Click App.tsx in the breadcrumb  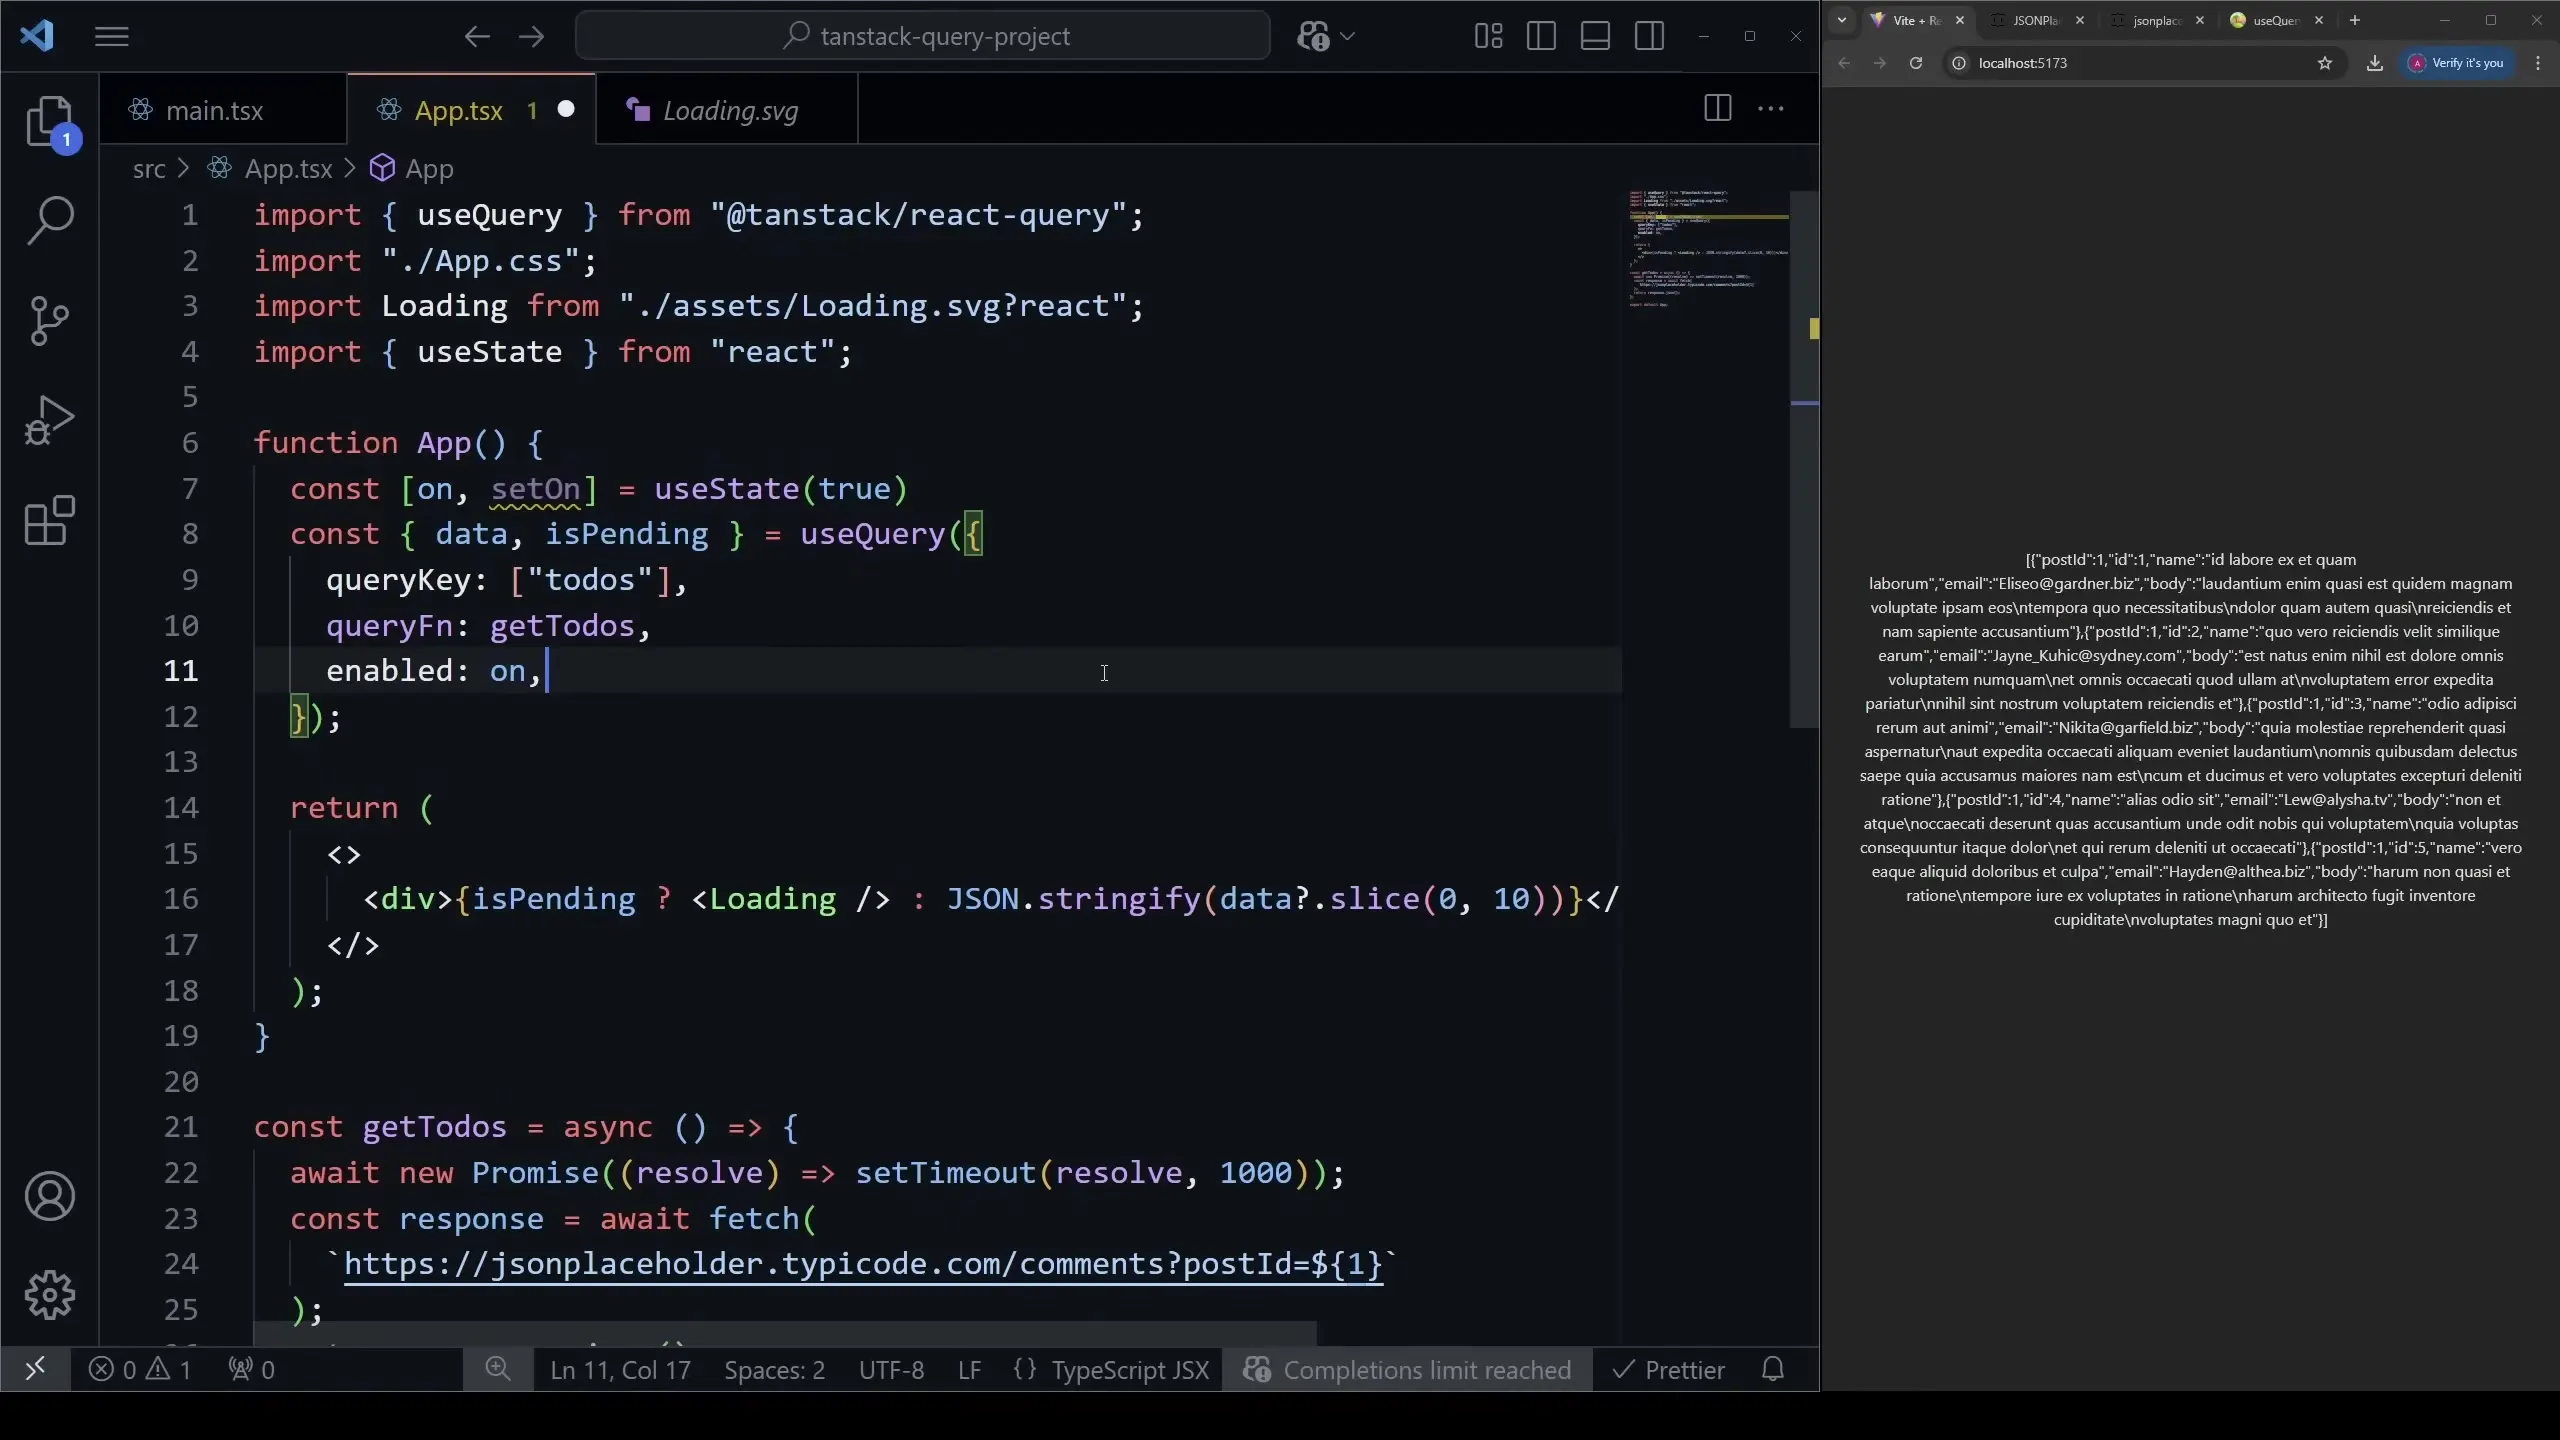pos(288,169)
